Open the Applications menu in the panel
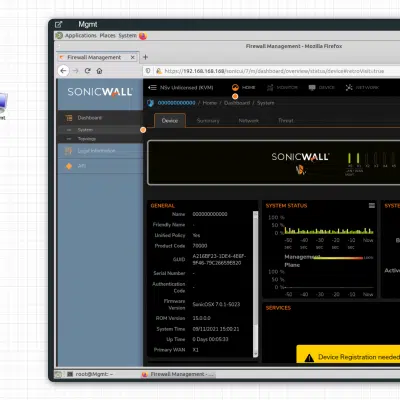Viewport: 400px width, 400px height. coord(80,35)
